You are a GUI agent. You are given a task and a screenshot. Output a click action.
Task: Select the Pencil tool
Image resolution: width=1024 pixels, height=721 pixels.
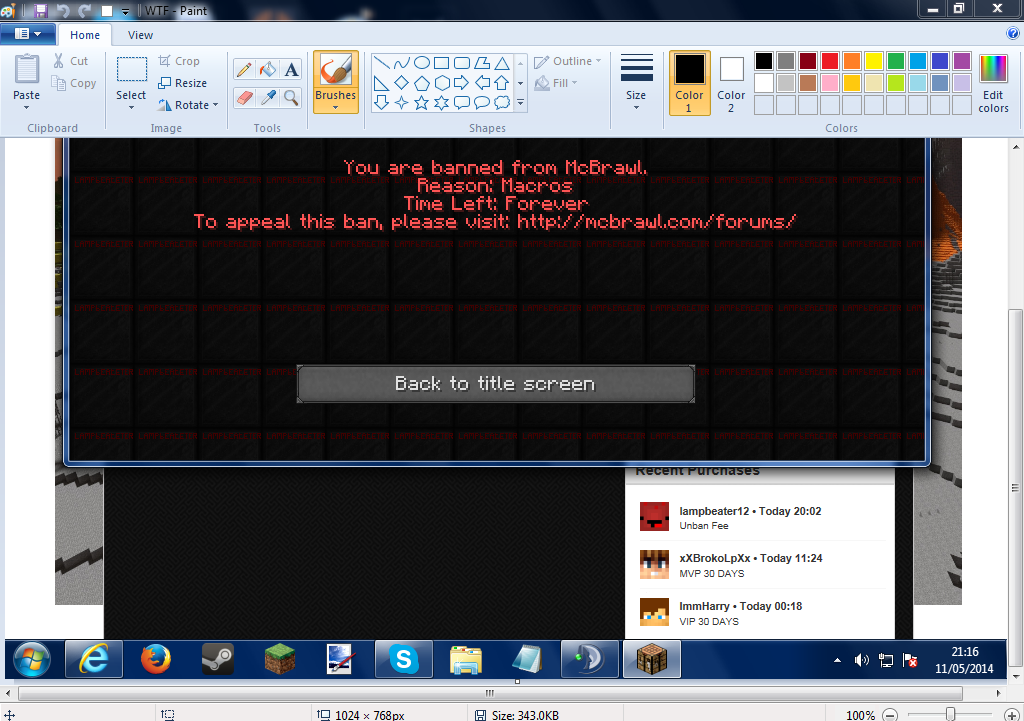coord(244,69)
